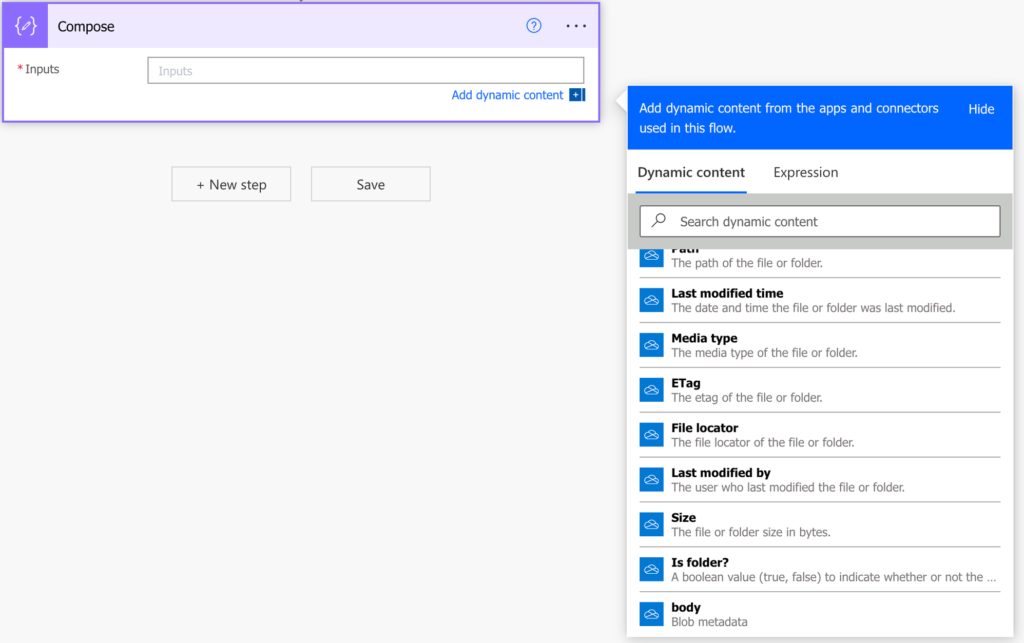This screenshot has width=1024, height=643.
Task: Switch to the Expression tab
Action: point(805,172)
